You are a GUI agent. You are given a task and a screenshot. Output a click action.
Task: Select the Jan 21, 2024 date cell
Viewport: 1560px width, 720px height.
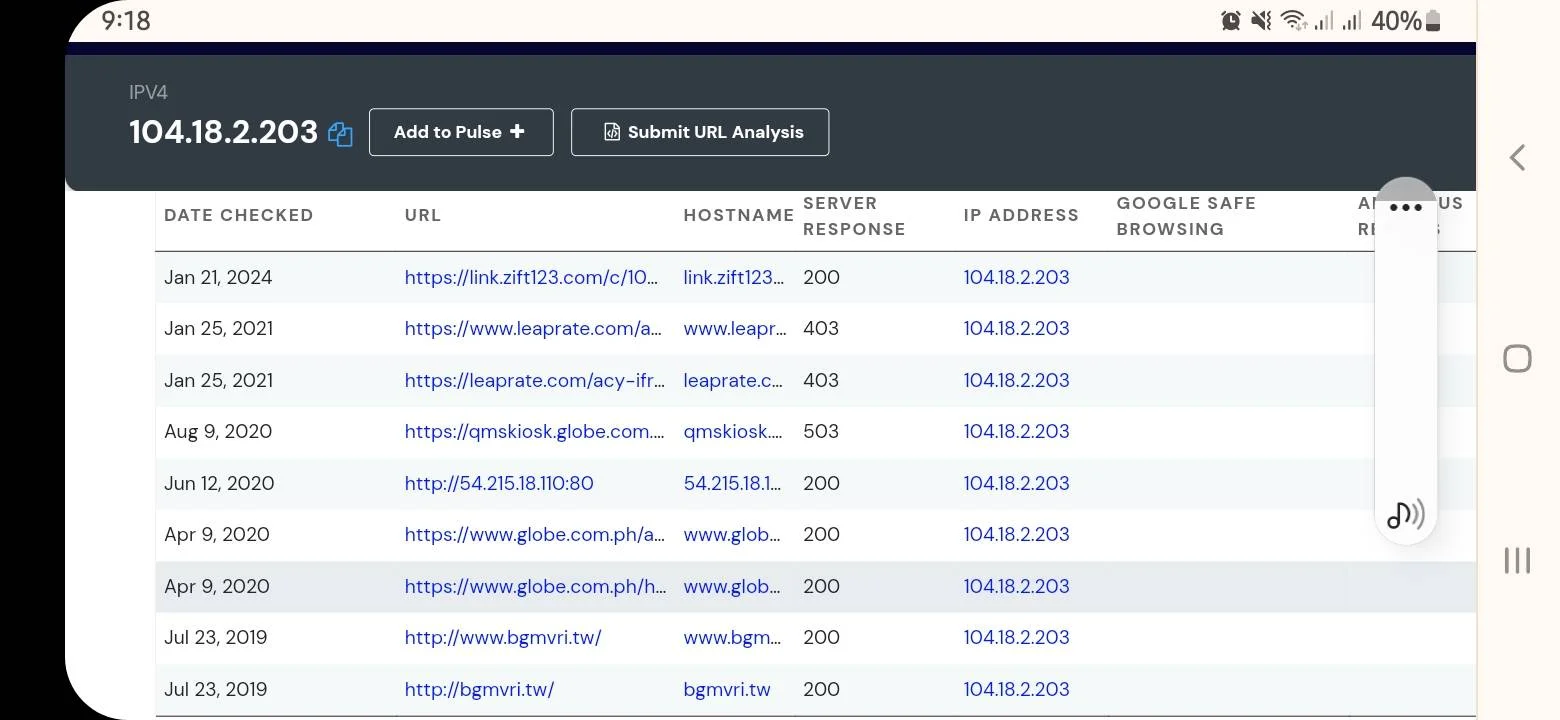218,277
